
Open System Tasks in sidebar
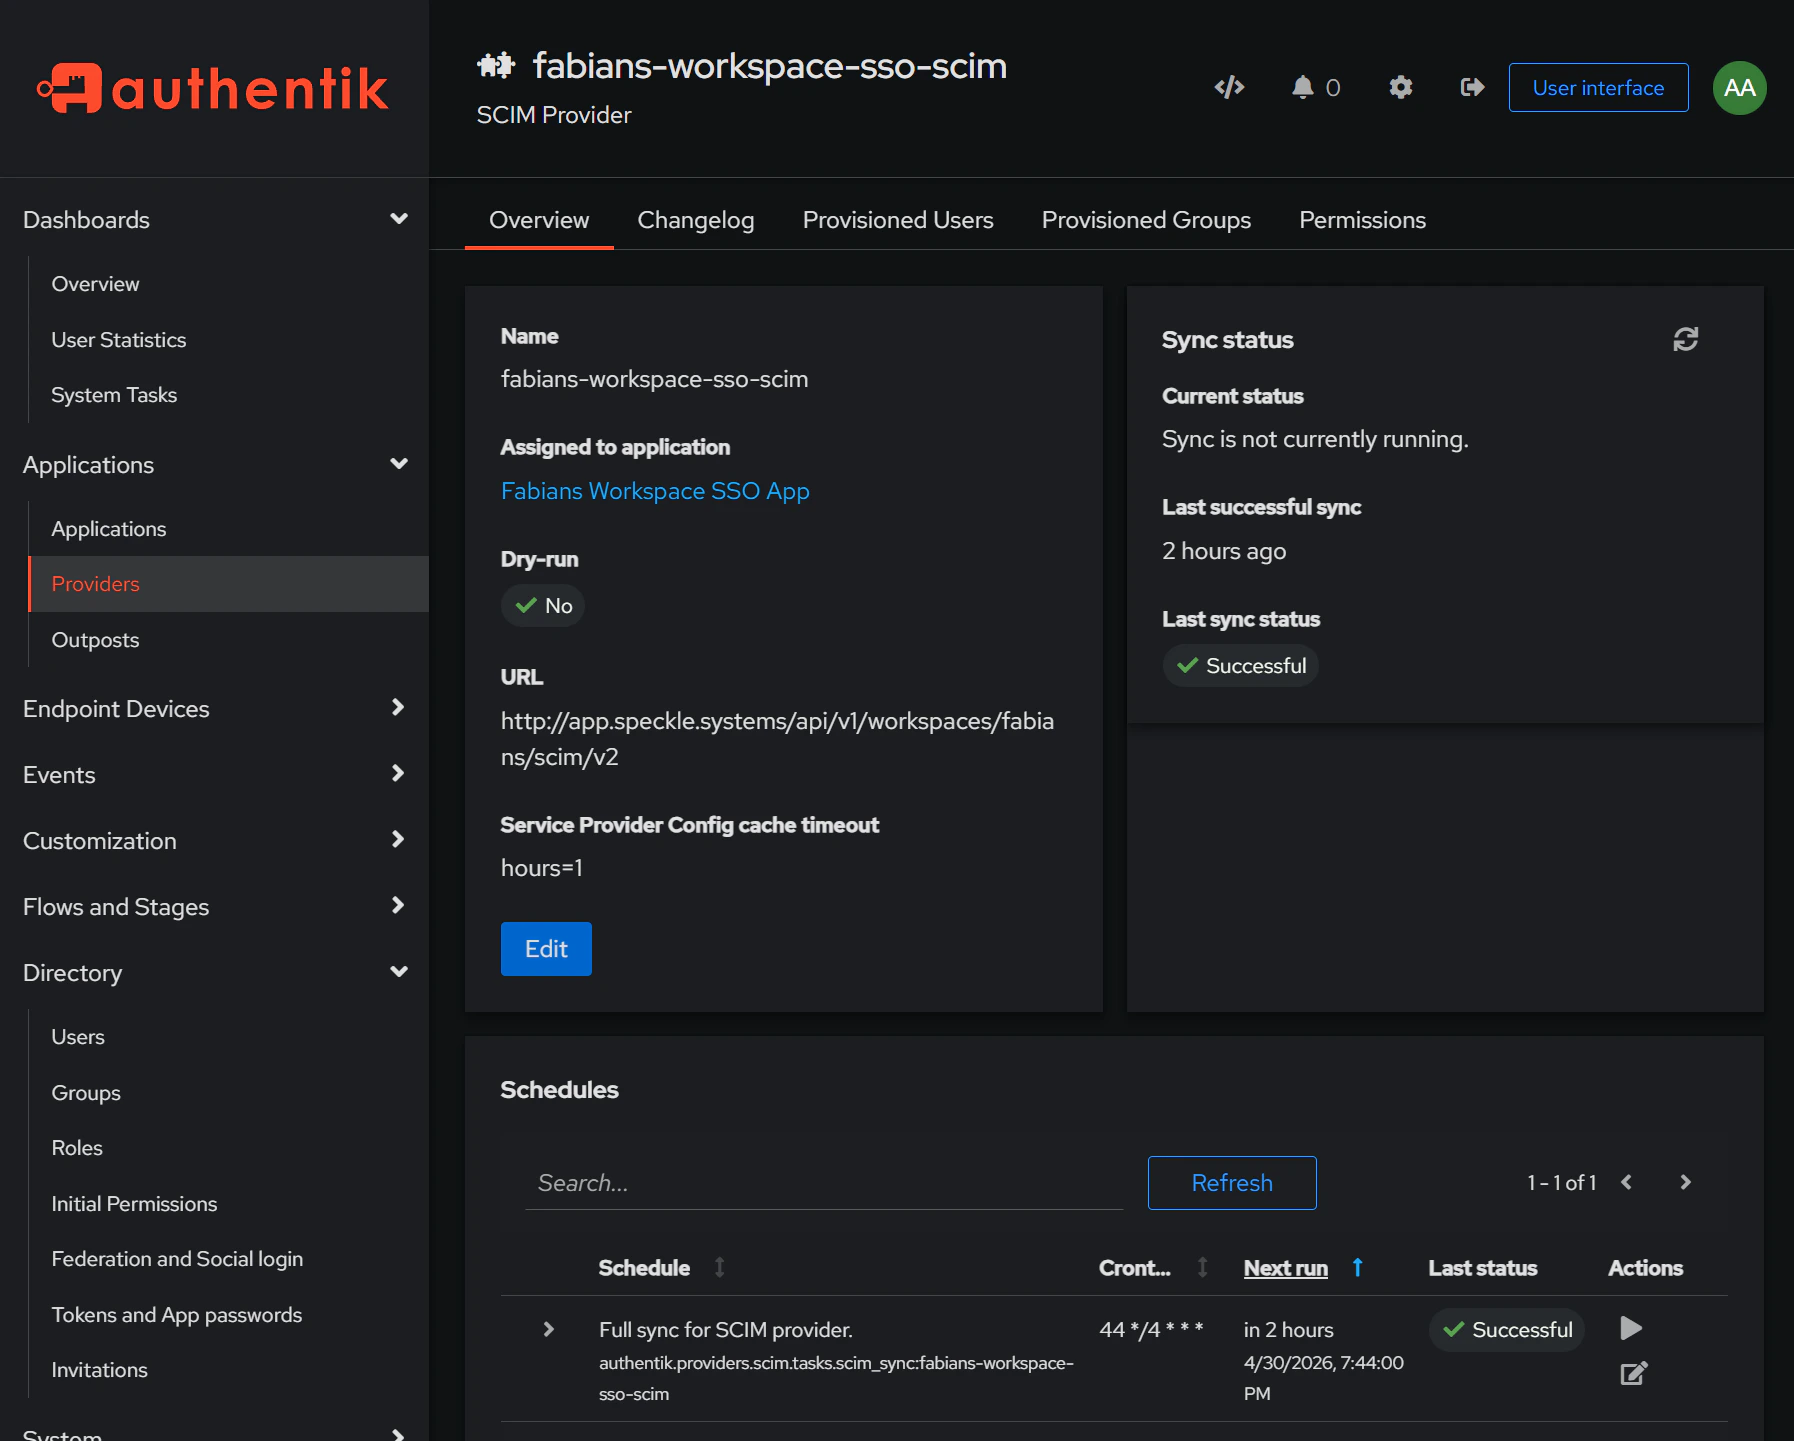point(114,395)
